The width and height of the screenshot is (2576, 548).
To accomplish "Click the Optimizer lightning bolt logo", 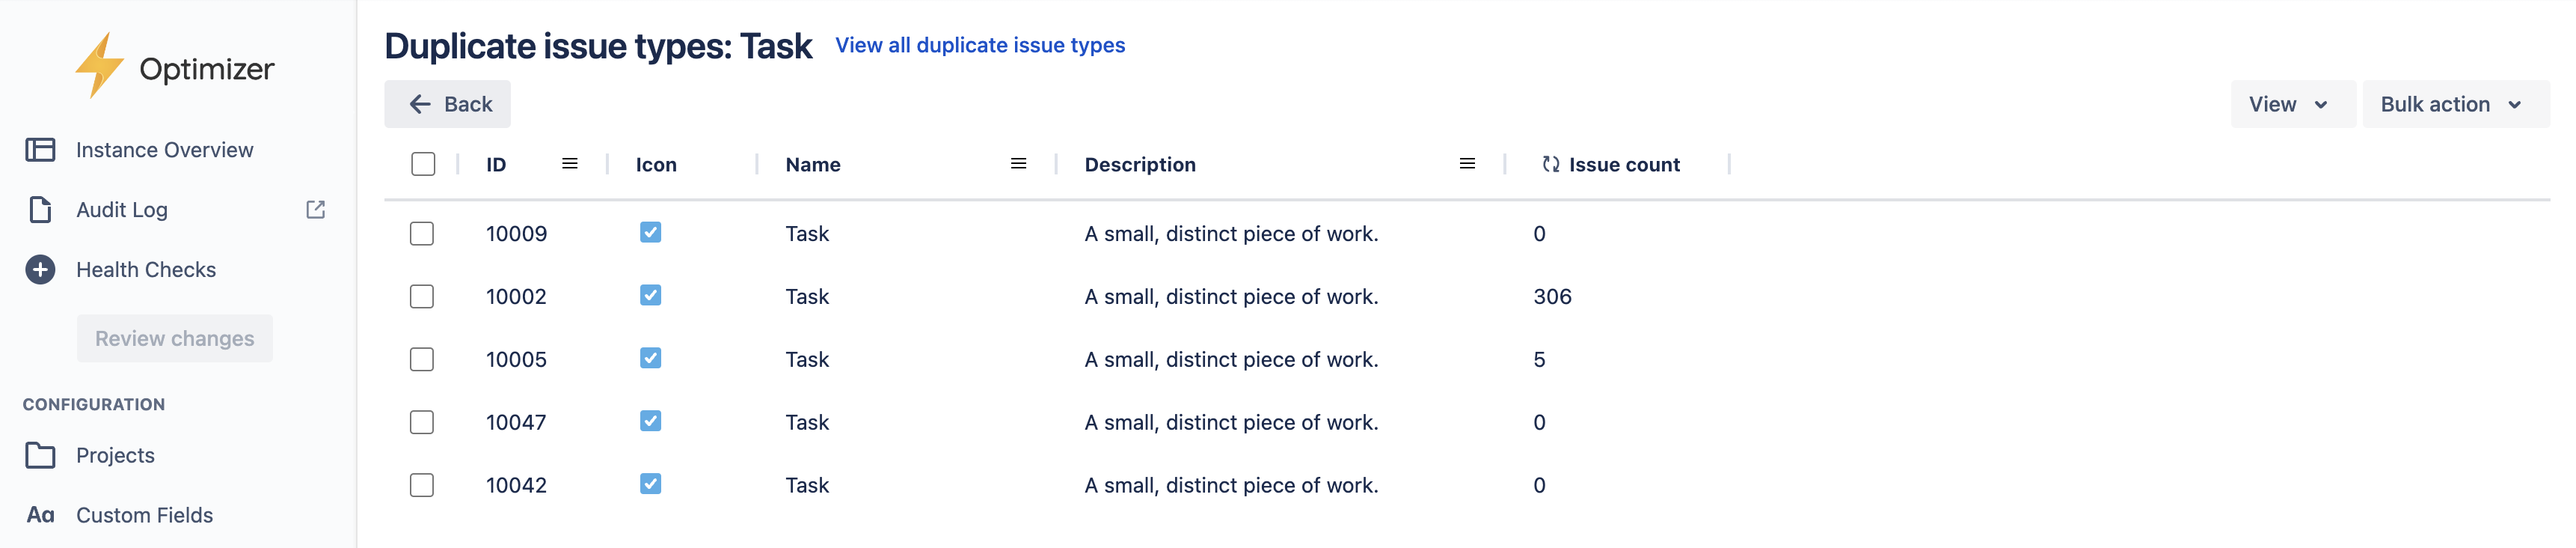I will (99, 66).
